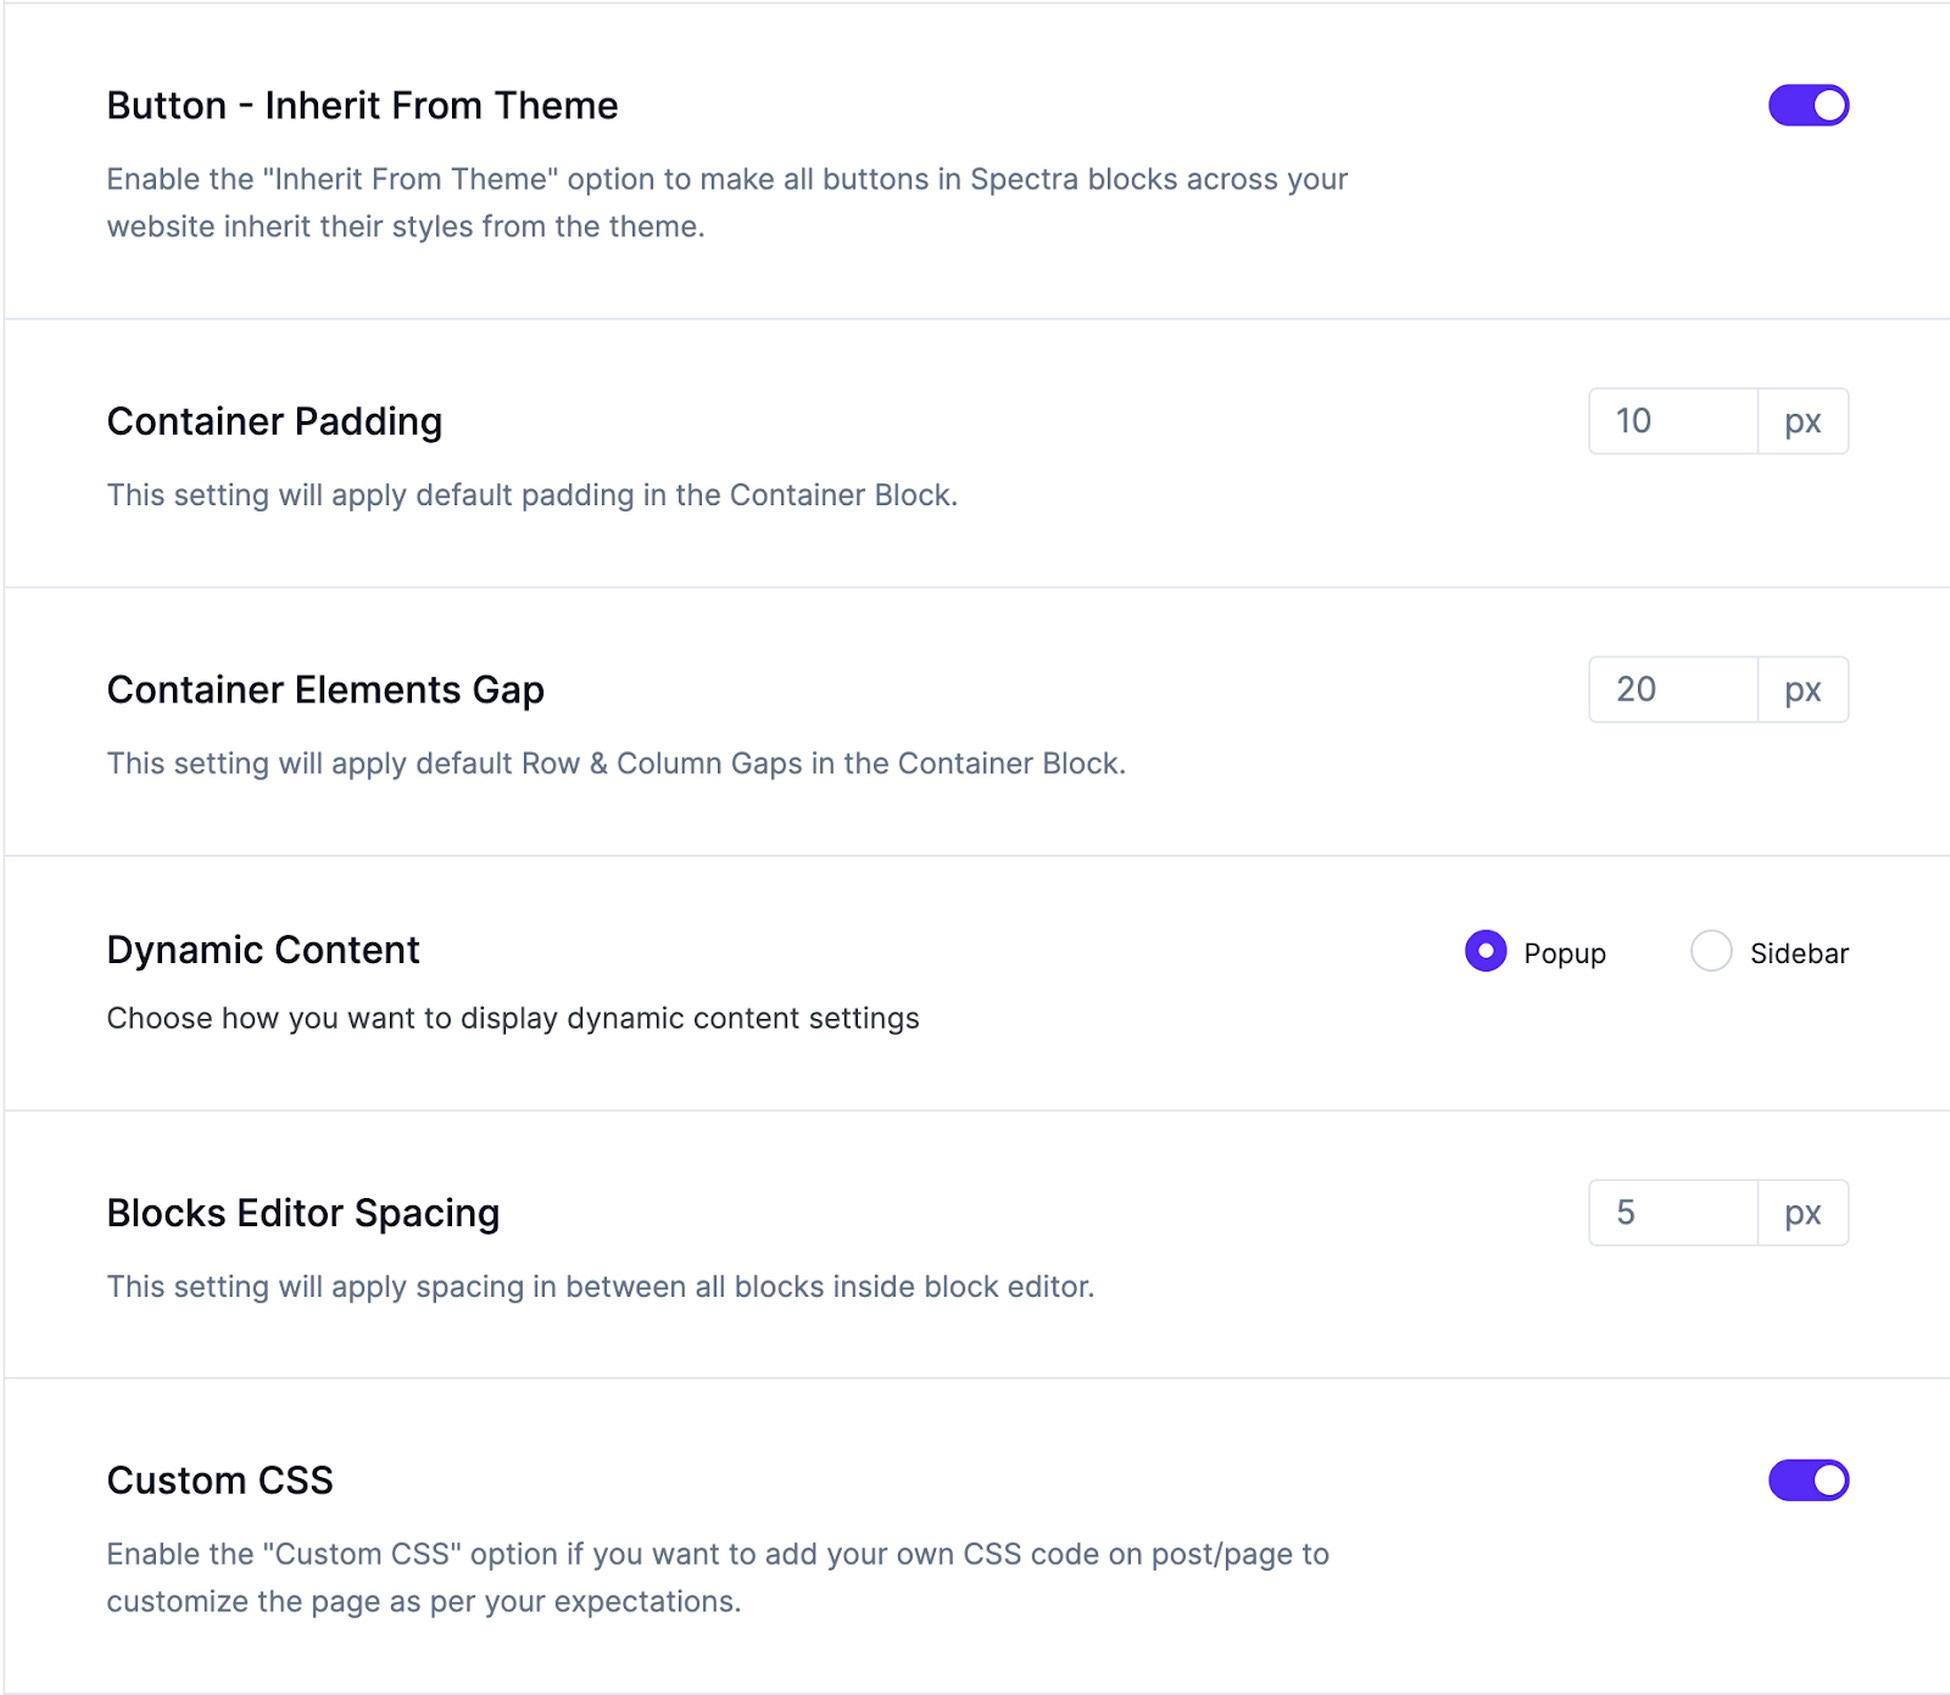Click the Container Elements Gap number field

pyautogui.click(x=1670, y=689)
